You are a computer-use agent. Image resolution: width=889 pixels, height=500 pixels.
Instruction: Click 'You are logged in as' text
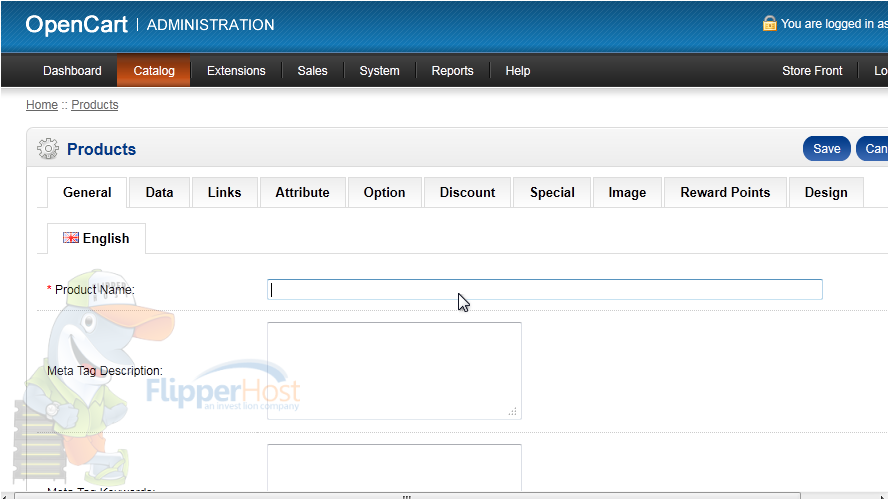(x=835, y=24)
